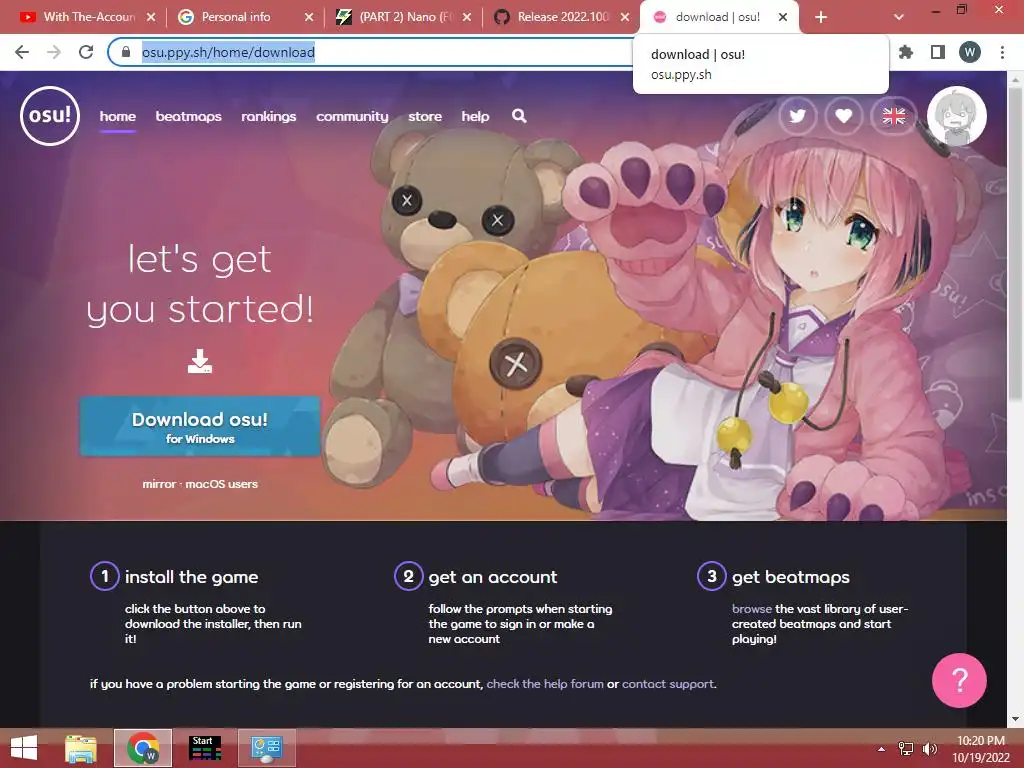Open the Control Panel taskbar icon
The height and width of the screenshot is (768, 1024).
click(266, 748)
